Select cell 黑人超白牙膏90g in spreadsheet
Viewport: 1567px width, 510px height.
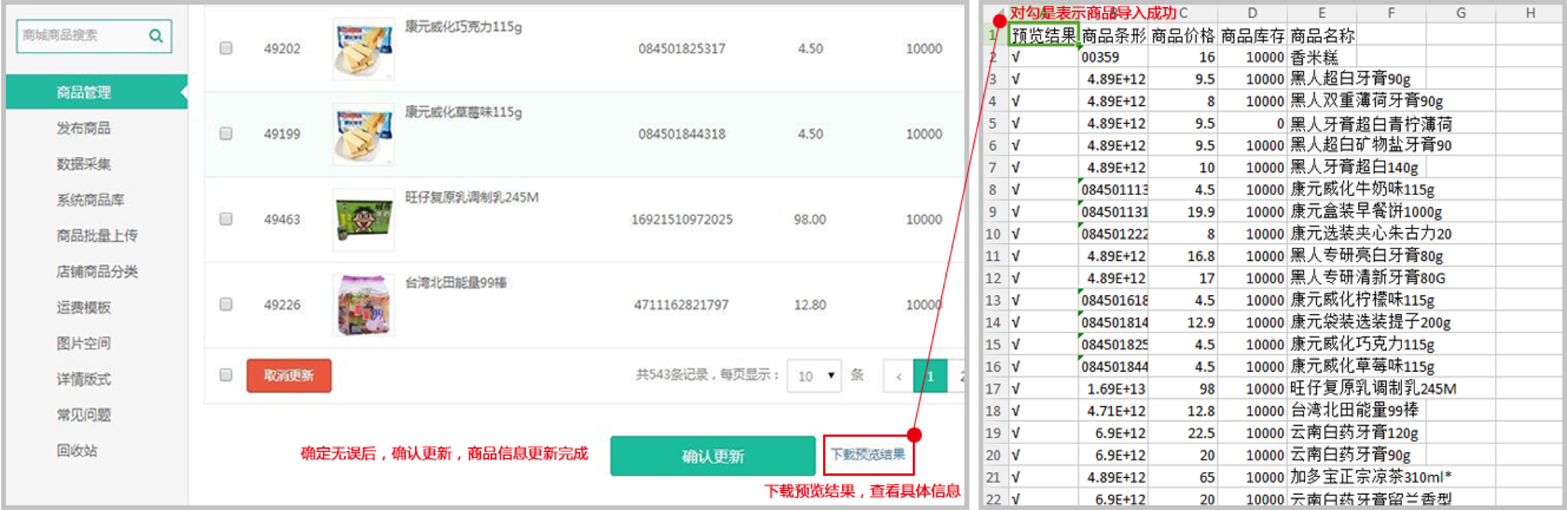[x=1350, y=79]
